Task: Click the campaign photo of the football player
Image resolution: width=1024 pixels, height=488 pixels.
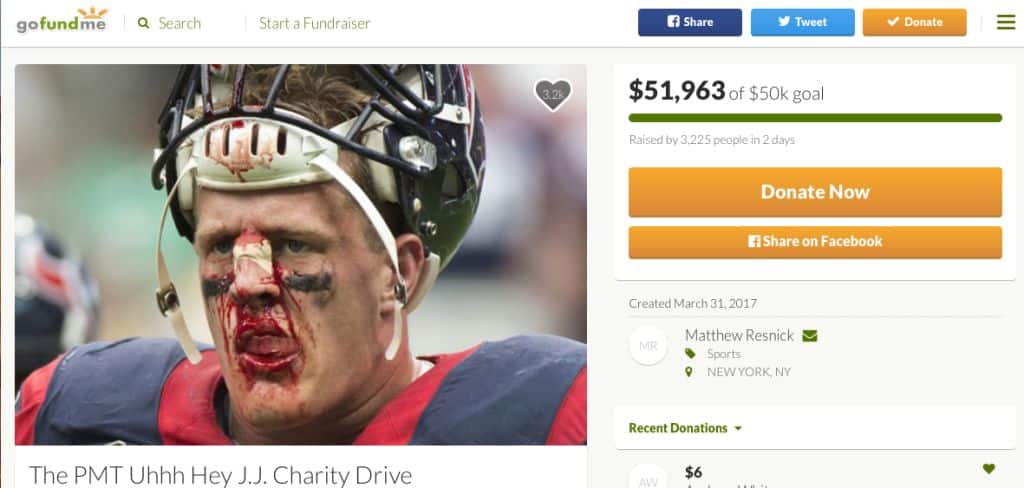Action: point(300,255)
